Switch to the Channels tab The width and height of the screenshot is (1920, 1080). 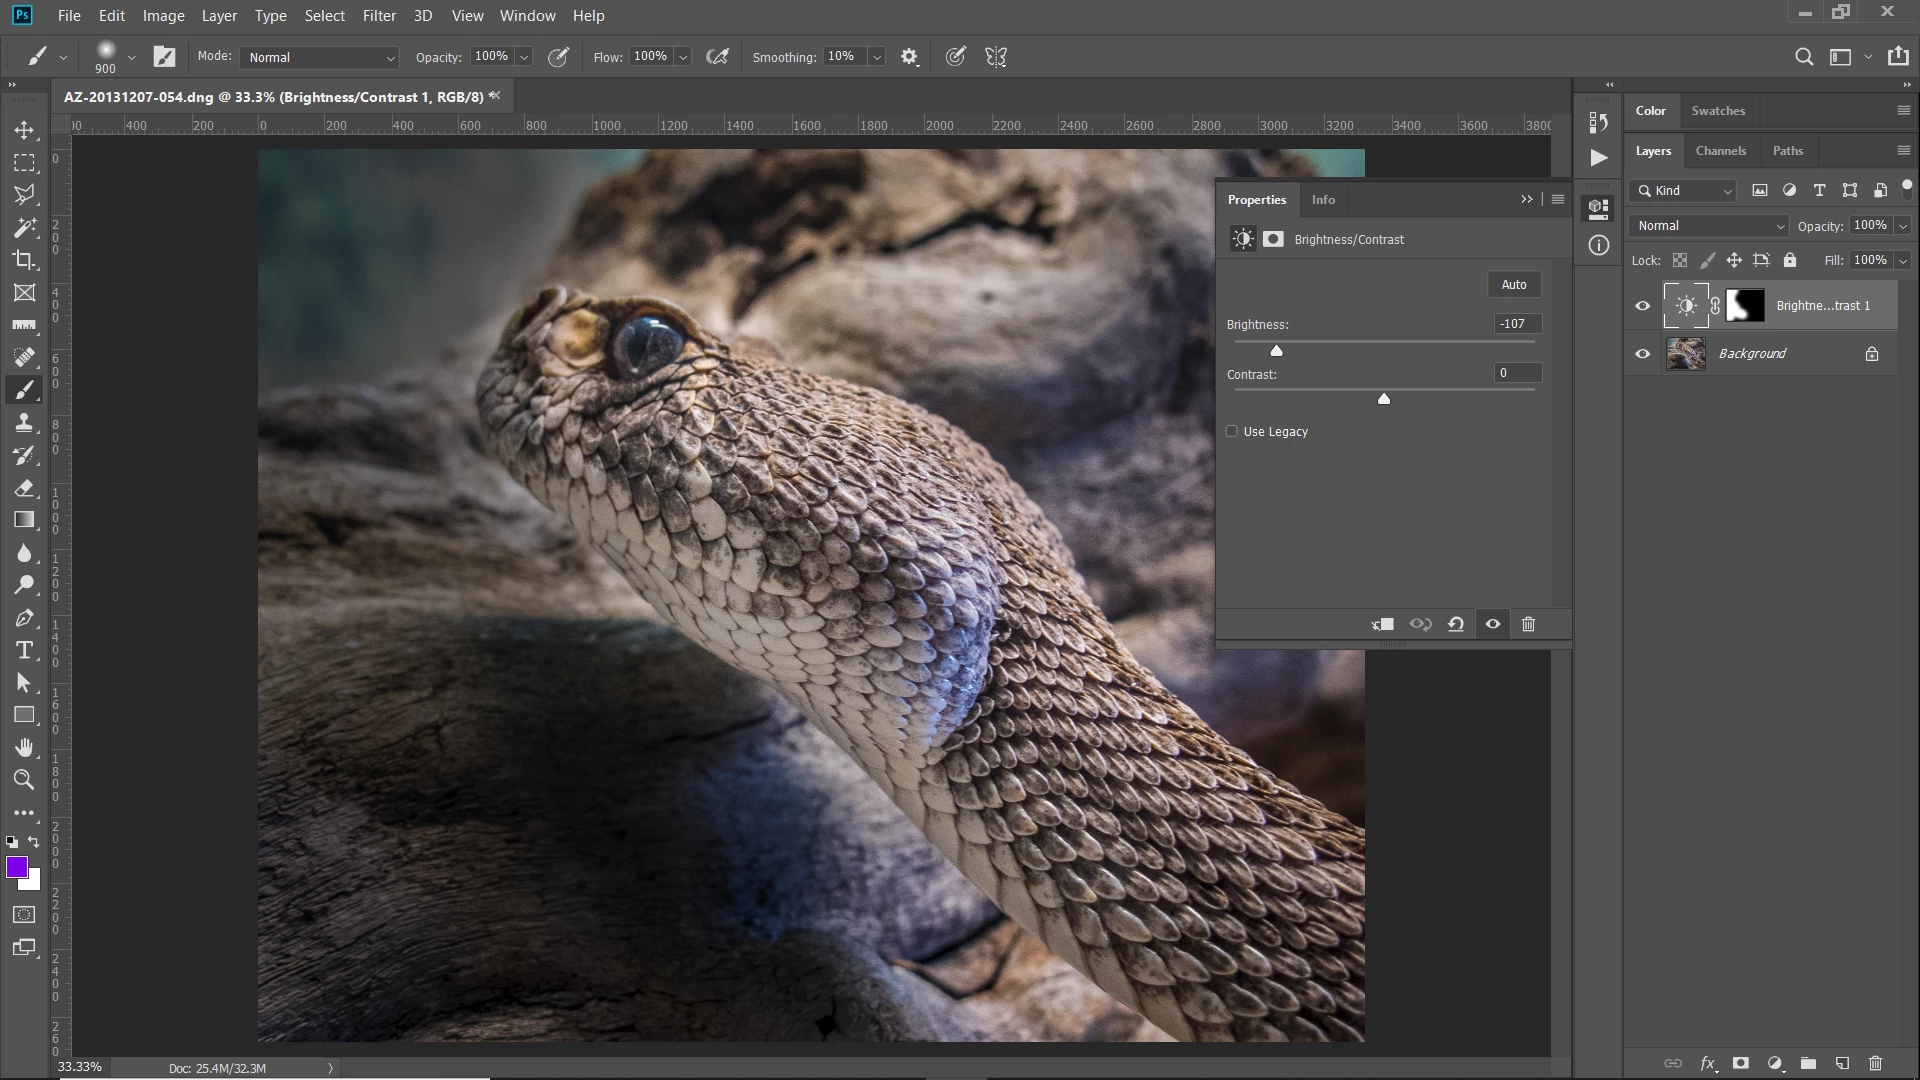tap(1720, 151)
